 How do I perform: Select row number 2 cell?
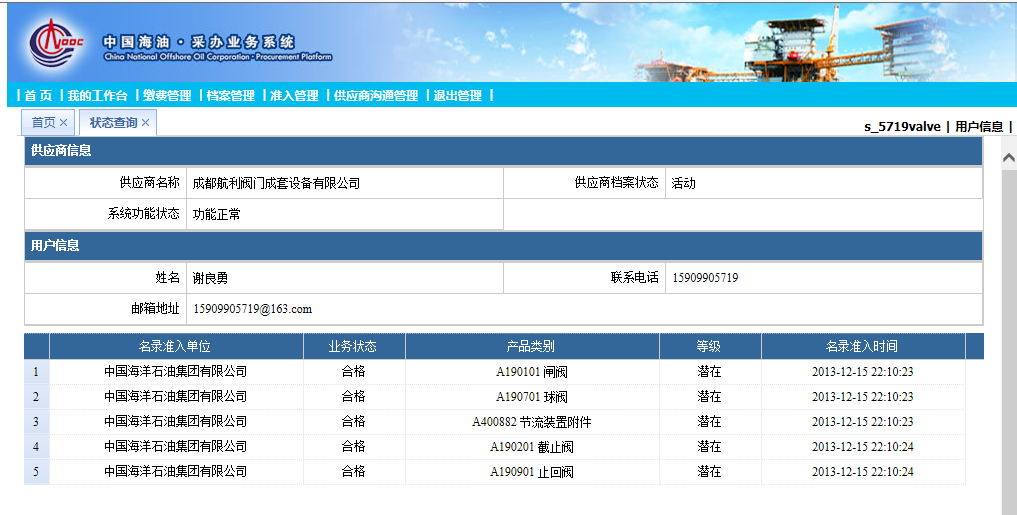36,396
